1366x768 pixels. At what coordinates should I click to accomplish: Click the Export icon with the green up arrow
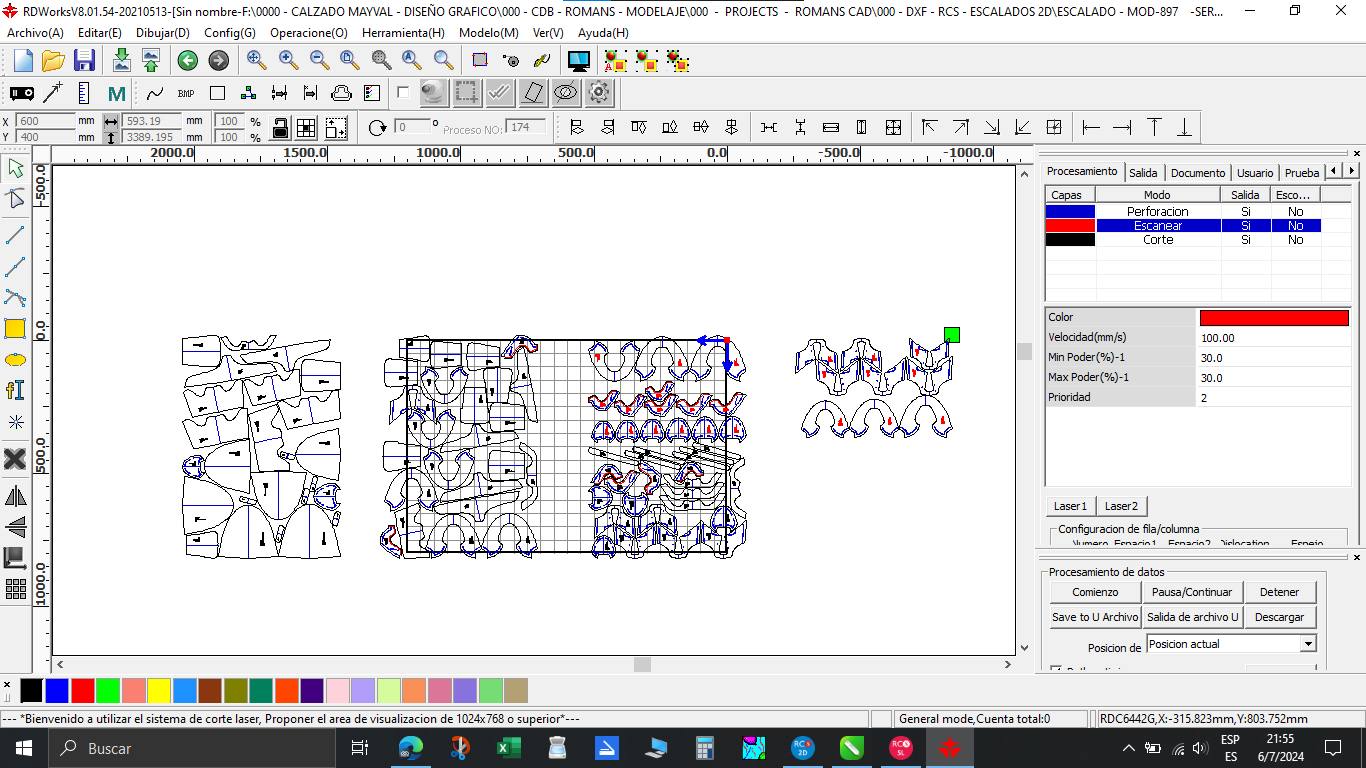click(x=151, y=61)
